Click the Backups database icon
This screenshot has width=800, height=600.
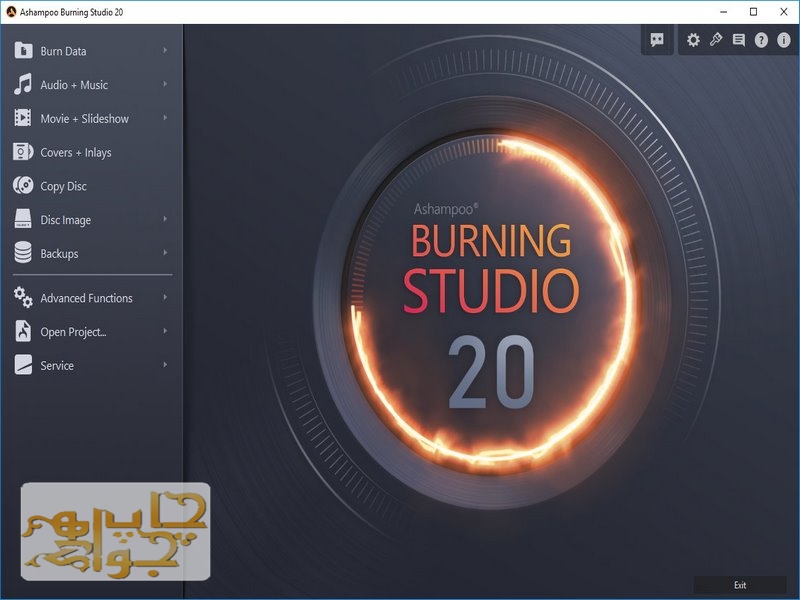(x=23, y=253)
